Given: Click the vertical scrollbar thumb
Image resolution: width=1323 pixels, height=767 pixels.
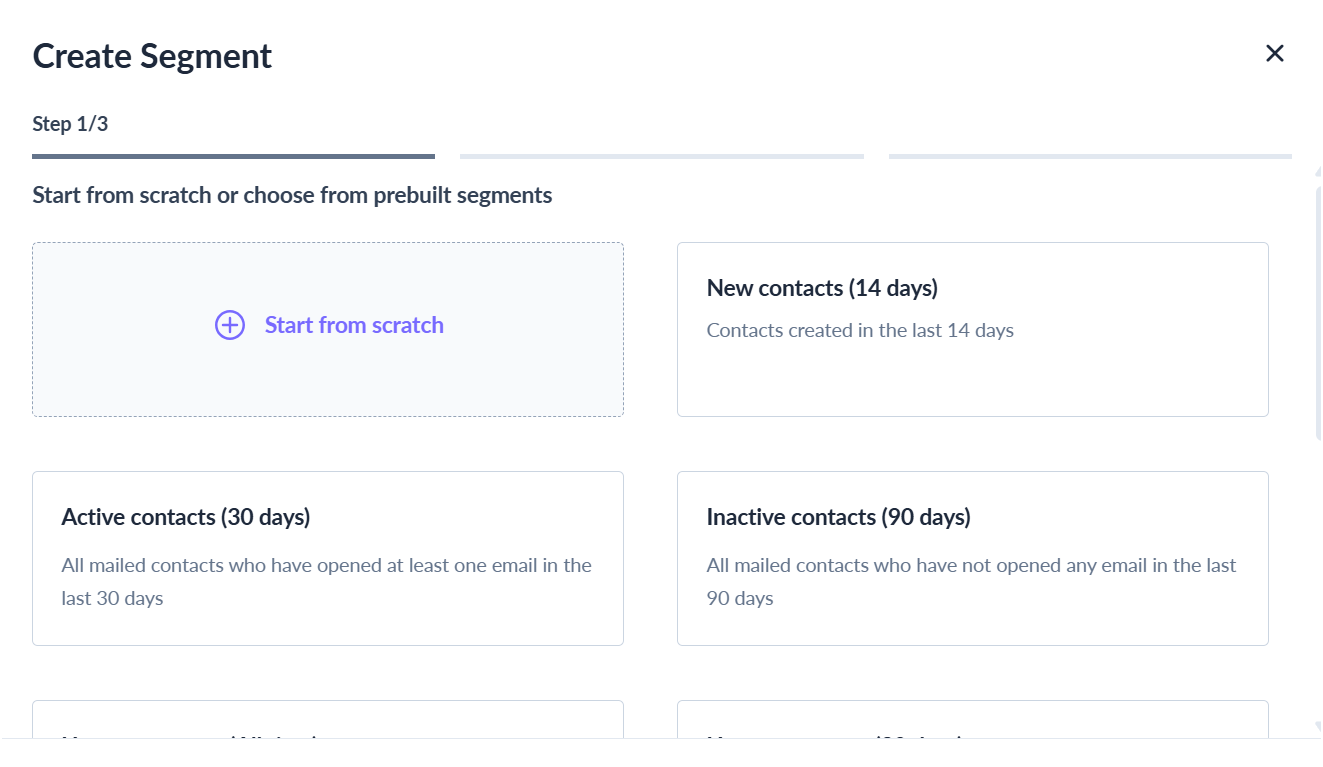Looking at the screenshot, I should coord(1318,312).
